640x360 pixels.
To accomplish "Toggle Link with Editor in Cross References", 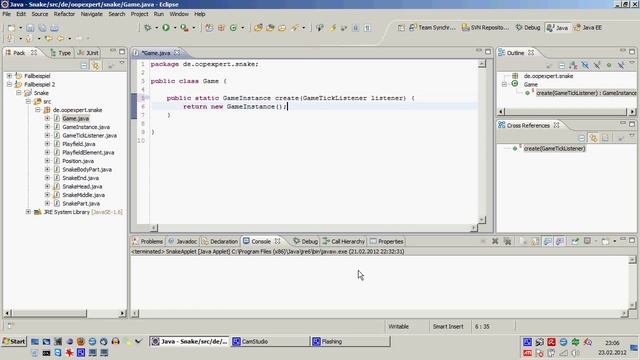I will (x=593, y=138).
